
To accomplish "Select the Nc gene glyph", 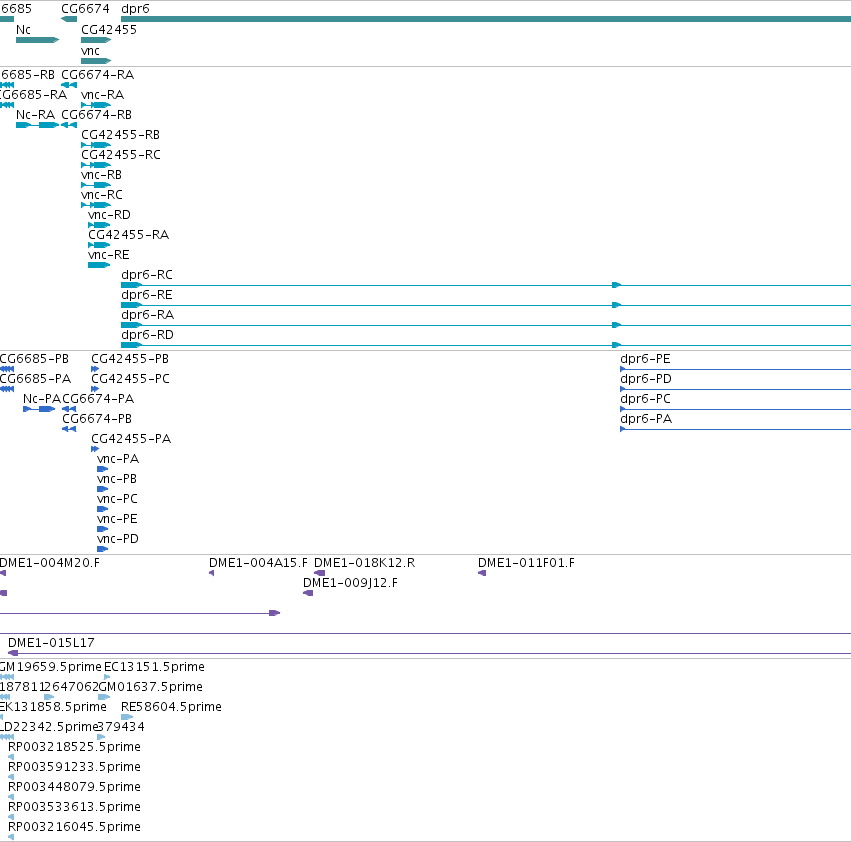I will pos(37,40).
